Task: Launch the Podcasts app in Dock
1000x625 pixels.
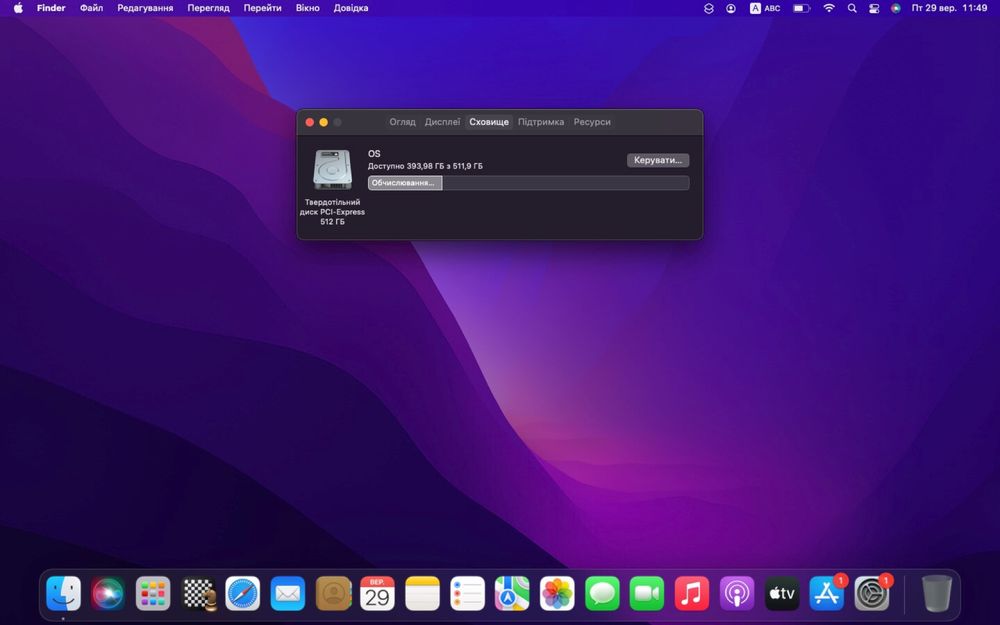Action: 737,593
